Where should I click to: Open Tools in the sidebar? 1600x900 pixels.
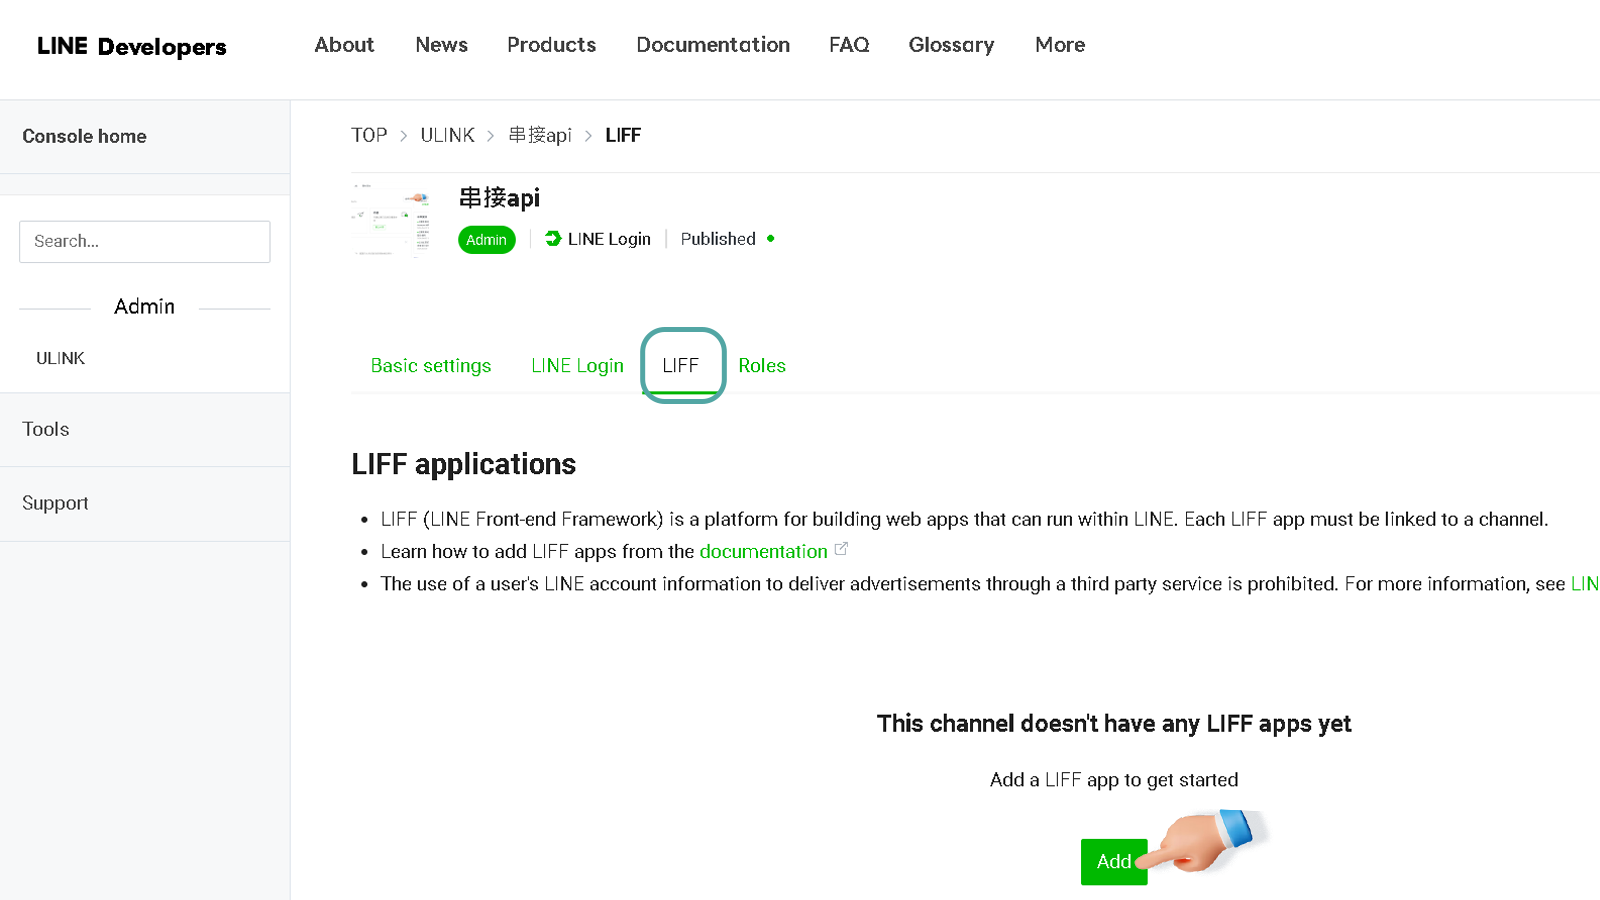(x=46, y=429)
